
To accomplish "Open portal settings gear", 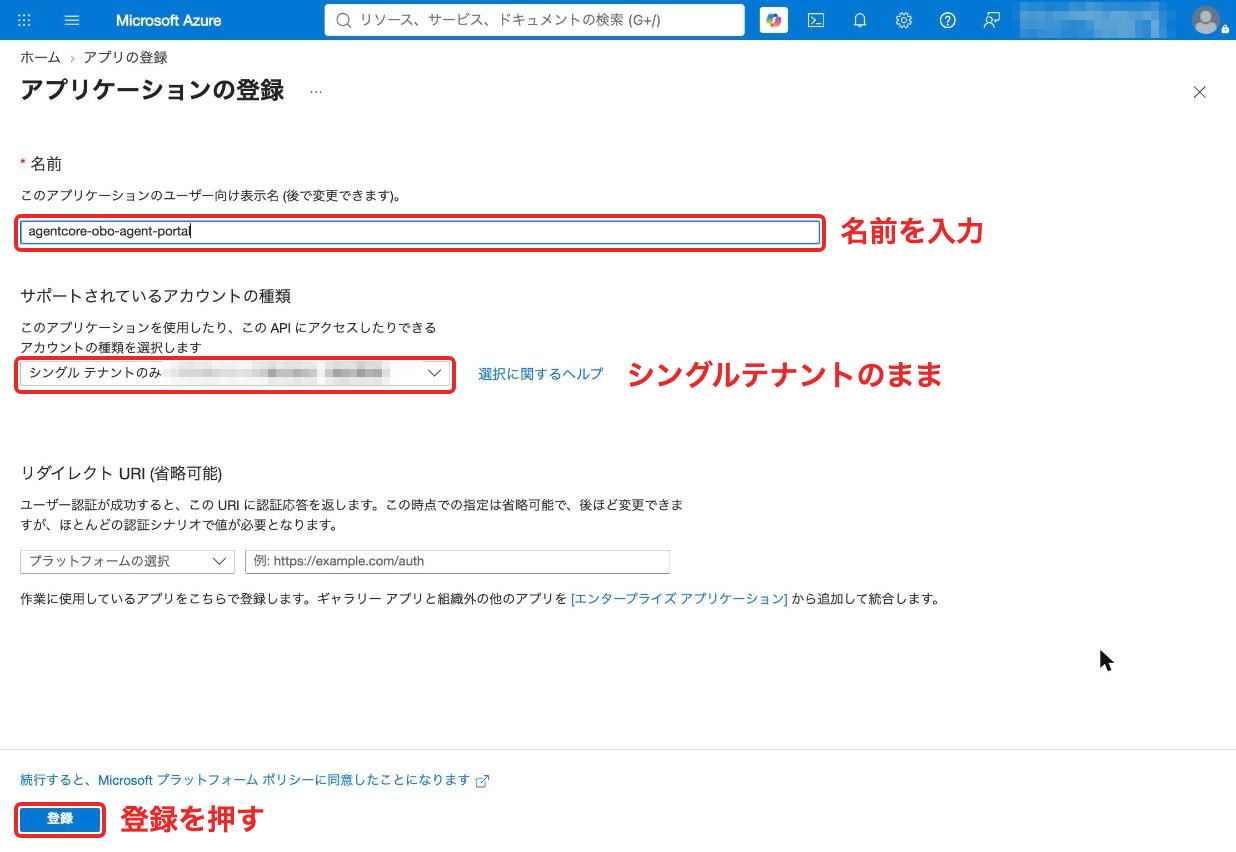I will coord(904,20).
